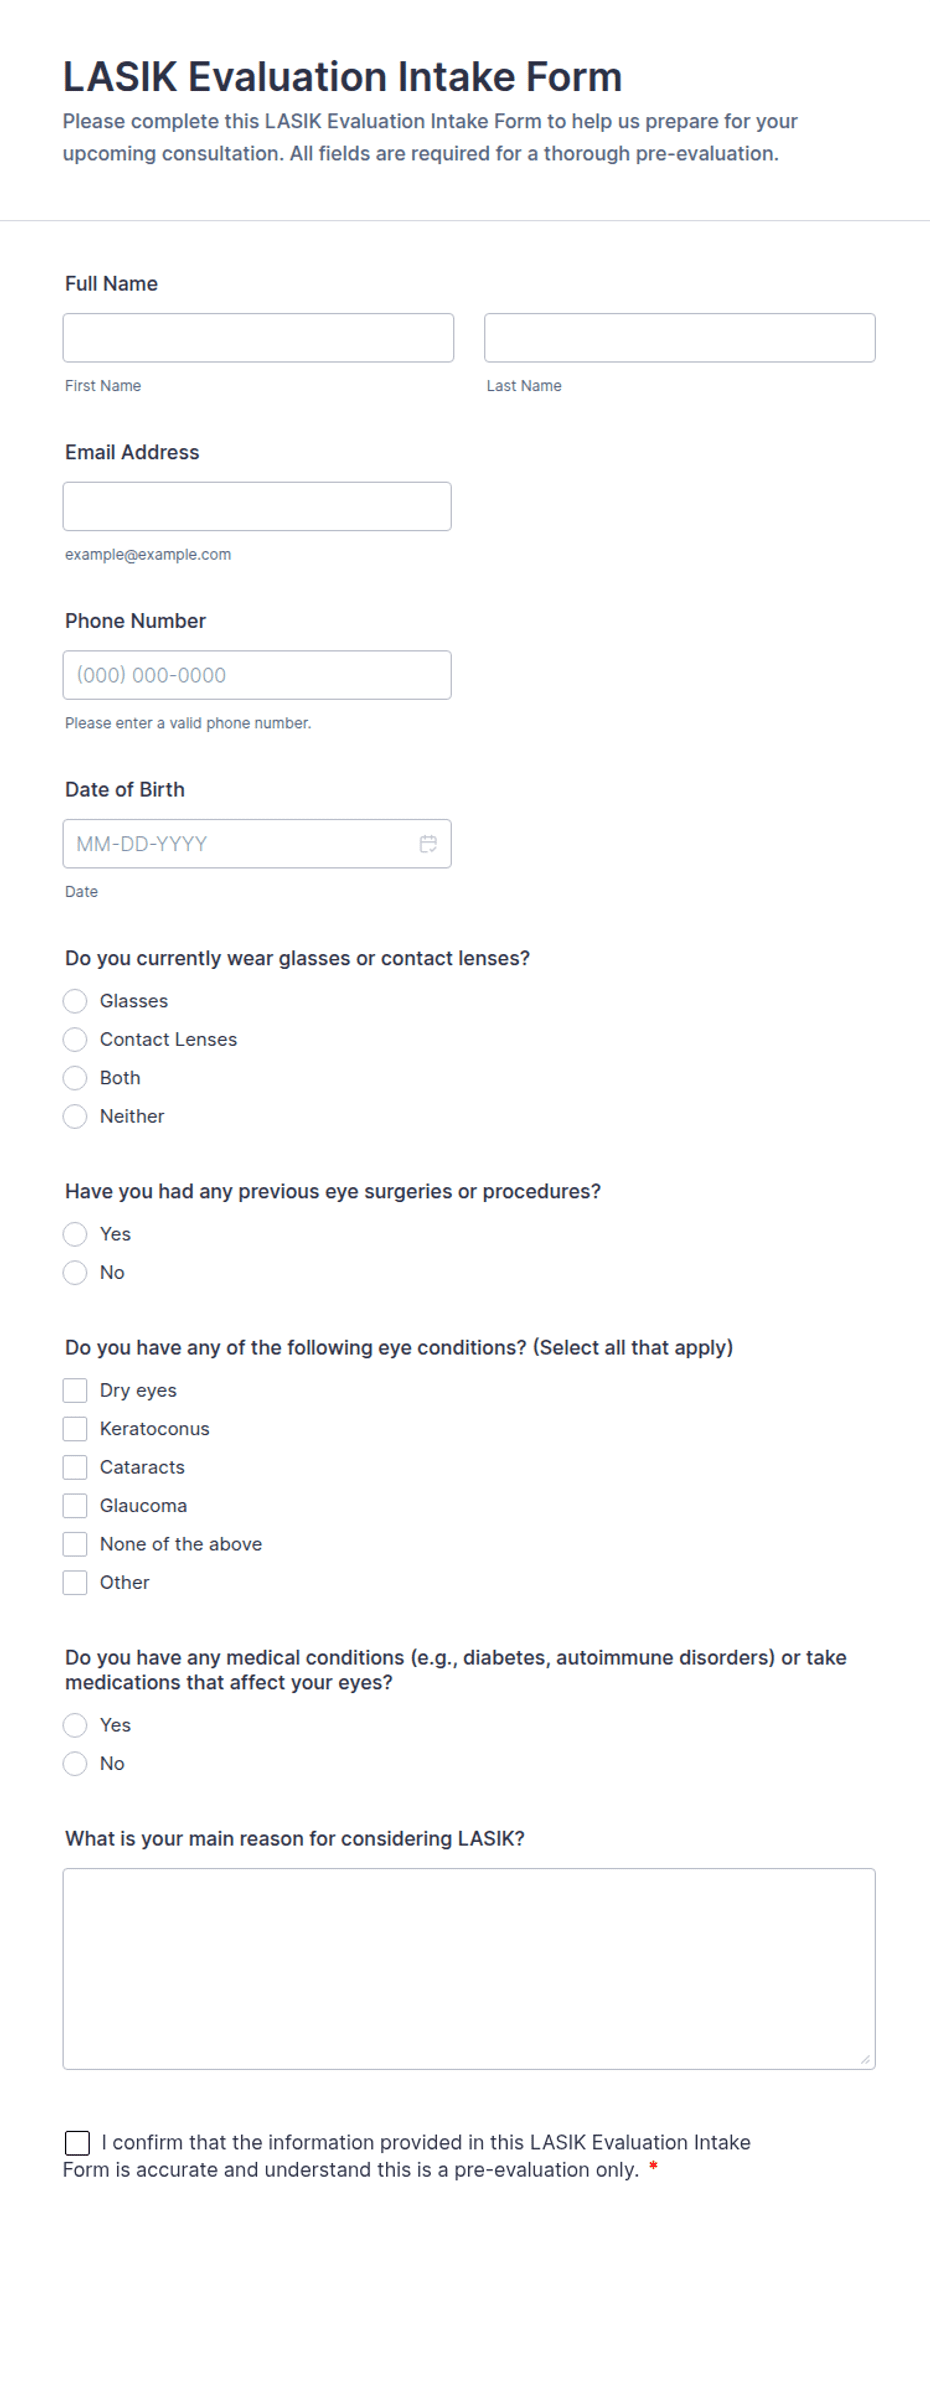The image size is (930, 2388).
Task: Click the MM-DD-YYYY date field
Action: tap(257, 844)
